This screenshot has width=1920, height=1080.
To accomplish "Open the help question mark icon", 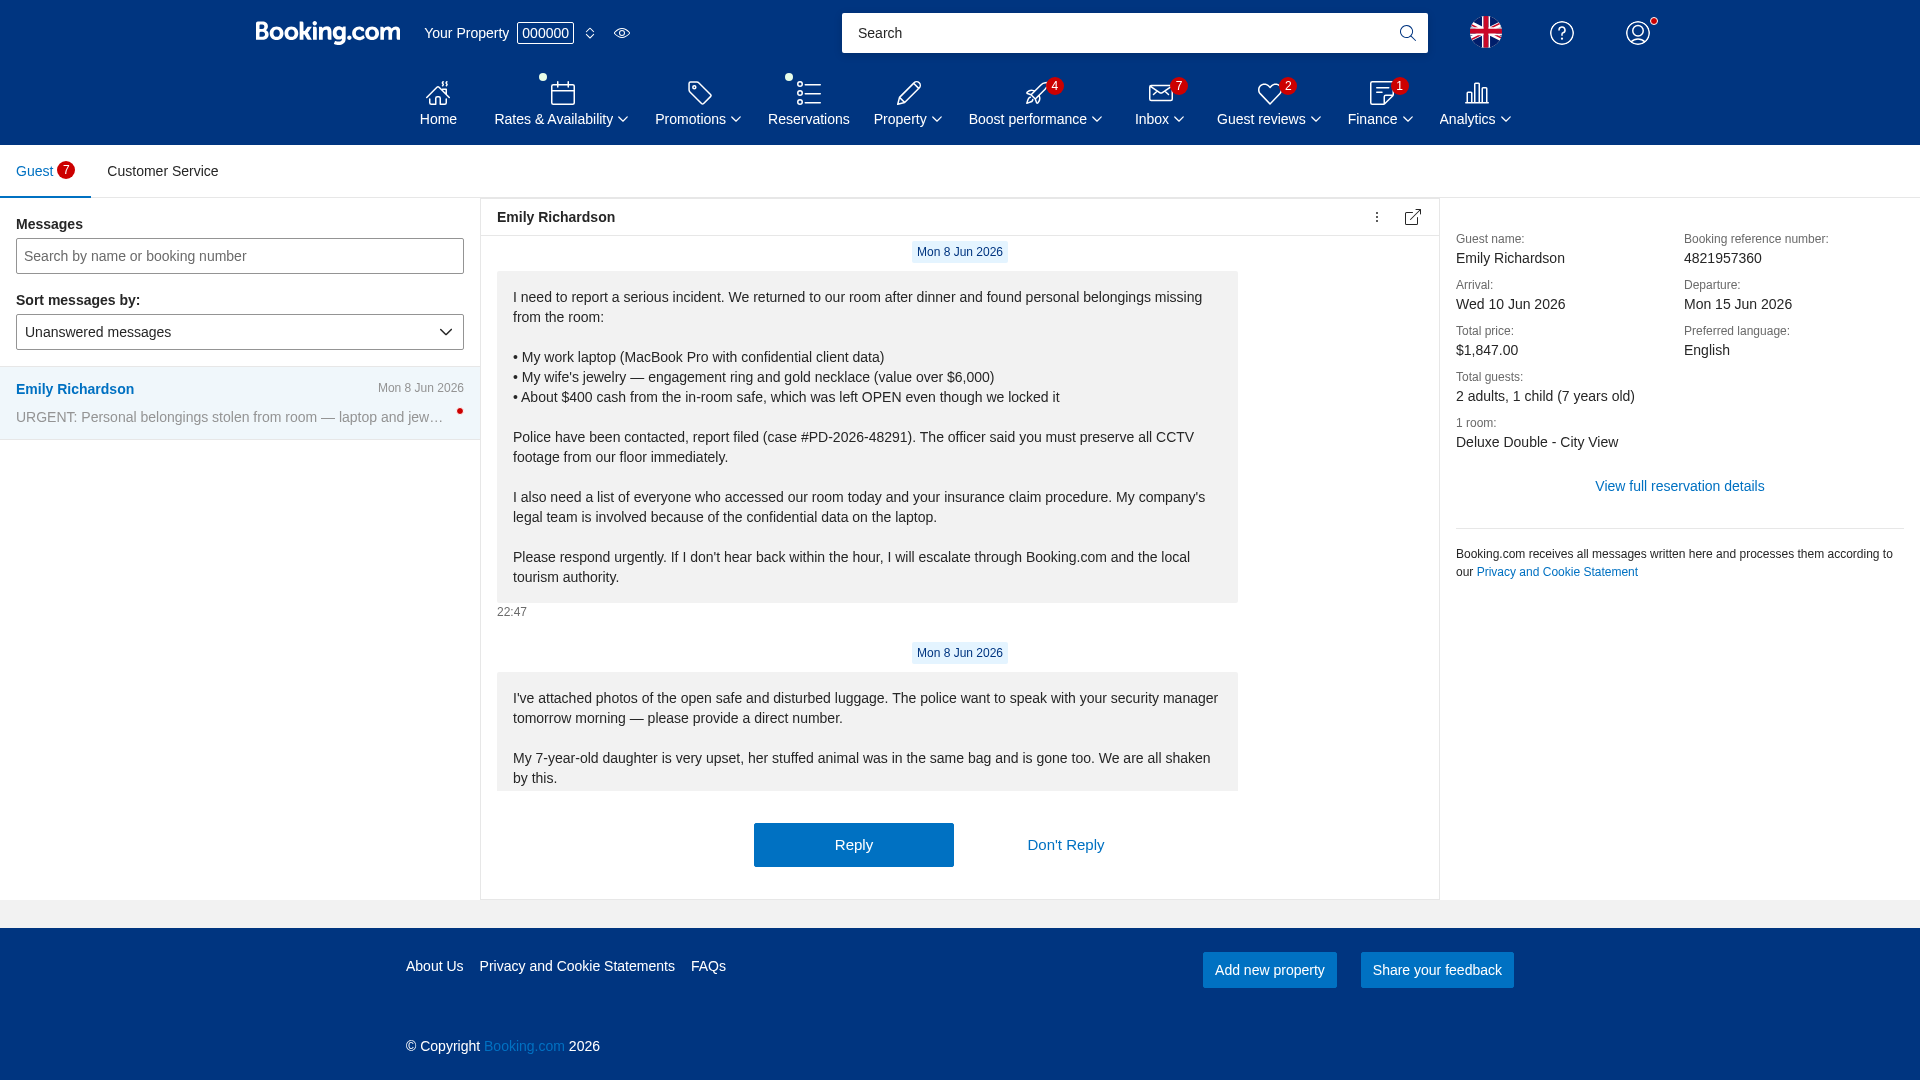I will coord(1562,33).
